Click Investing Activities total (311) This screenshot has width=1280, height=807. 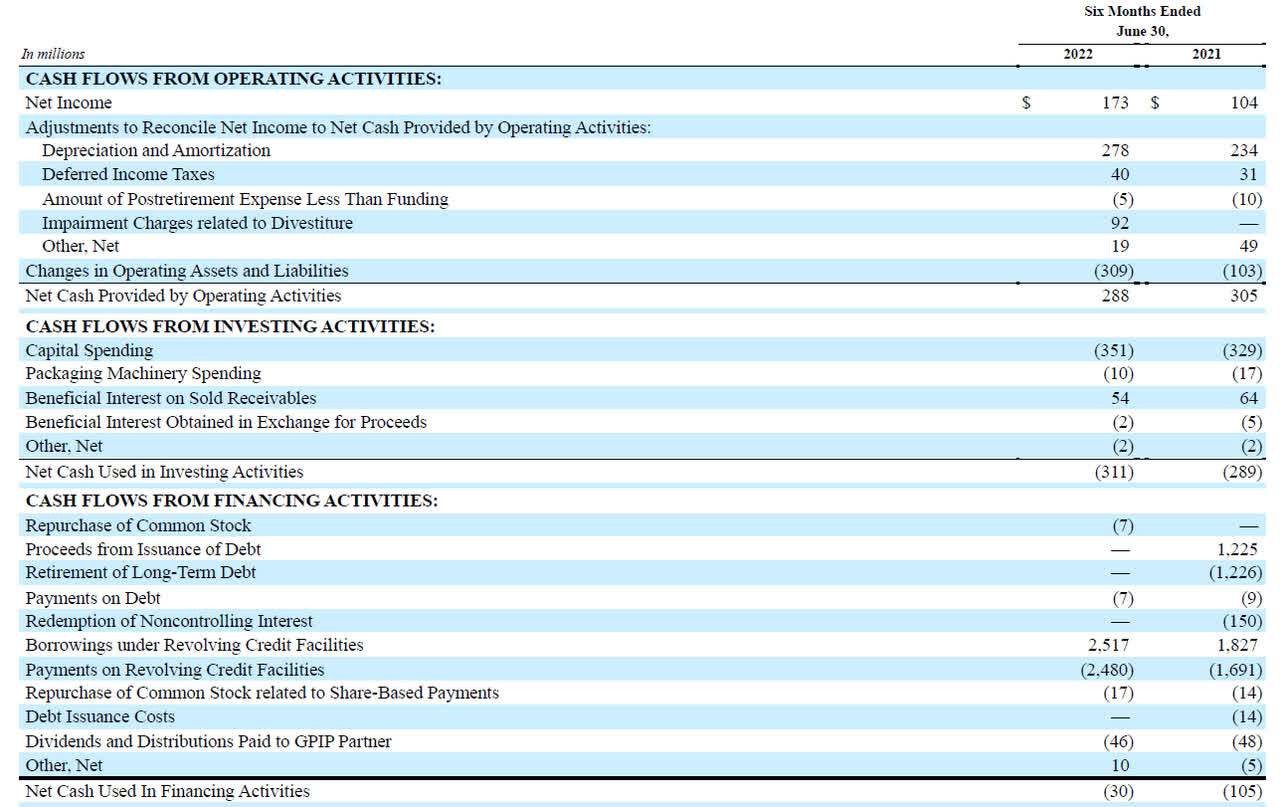click(x=1114, y=472)
